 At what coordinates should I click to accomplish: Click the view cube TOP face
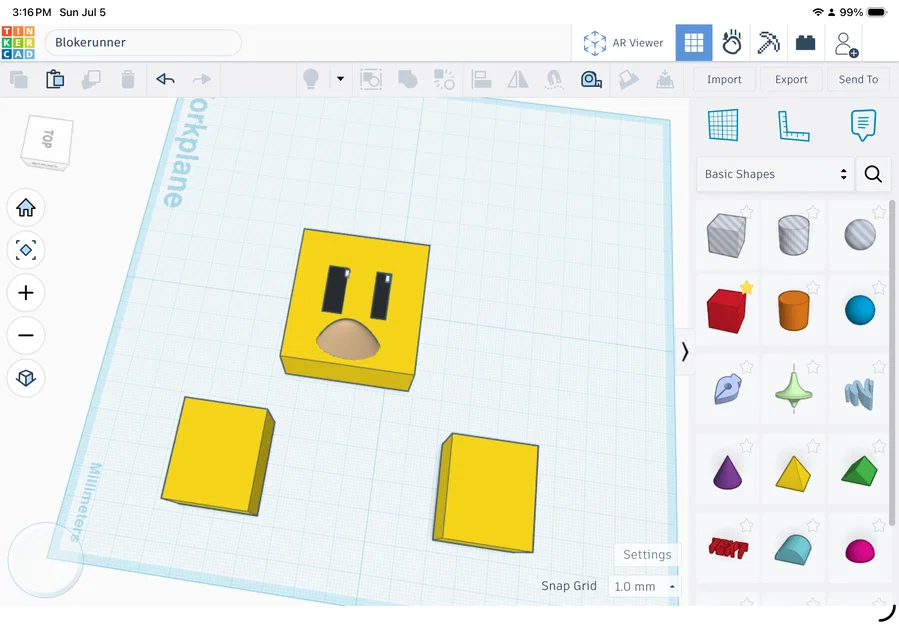pos(48,141)
